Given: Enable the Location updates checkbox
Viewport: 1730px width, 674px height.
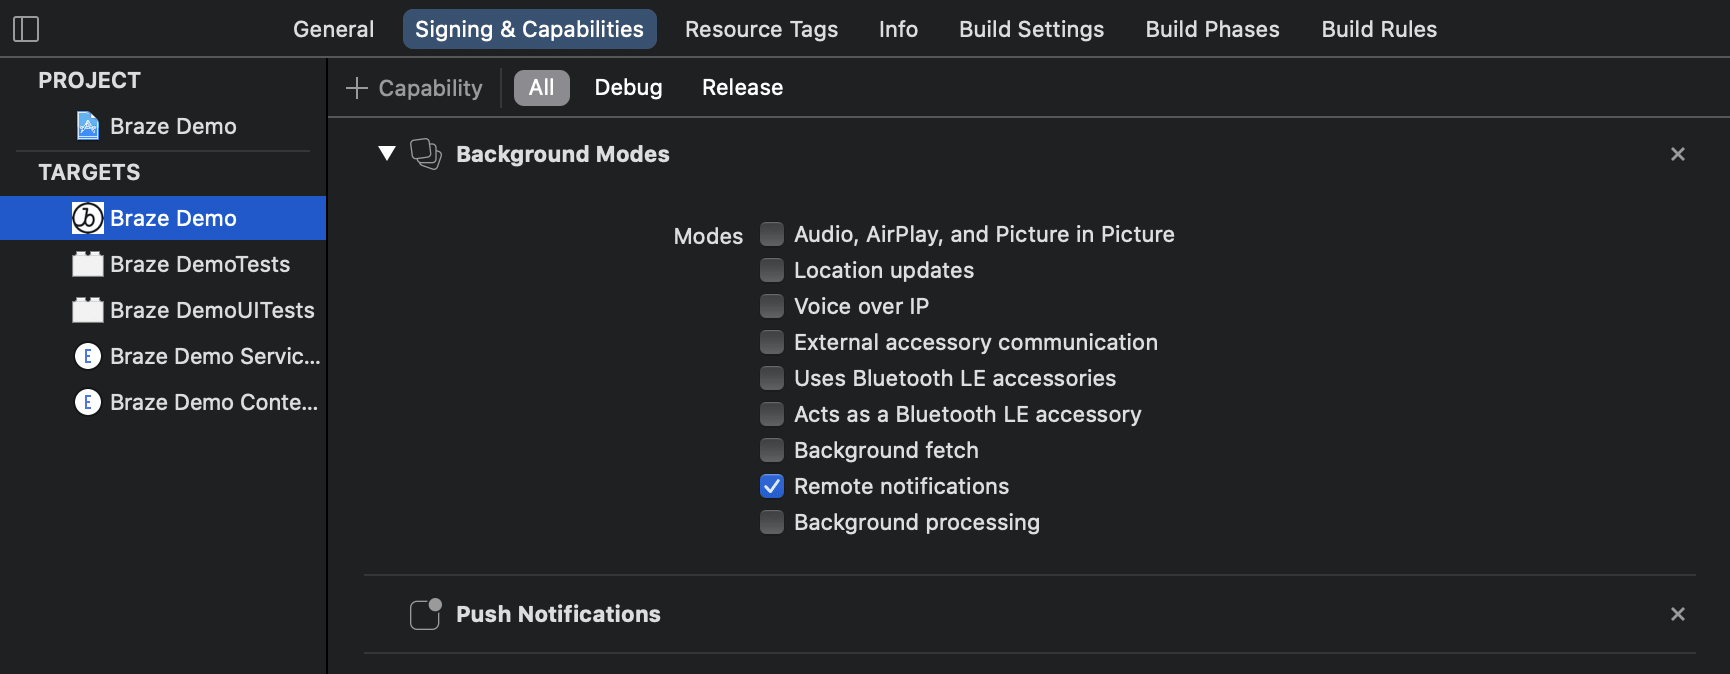Looking at the screenshot, I should pos(772,270).
